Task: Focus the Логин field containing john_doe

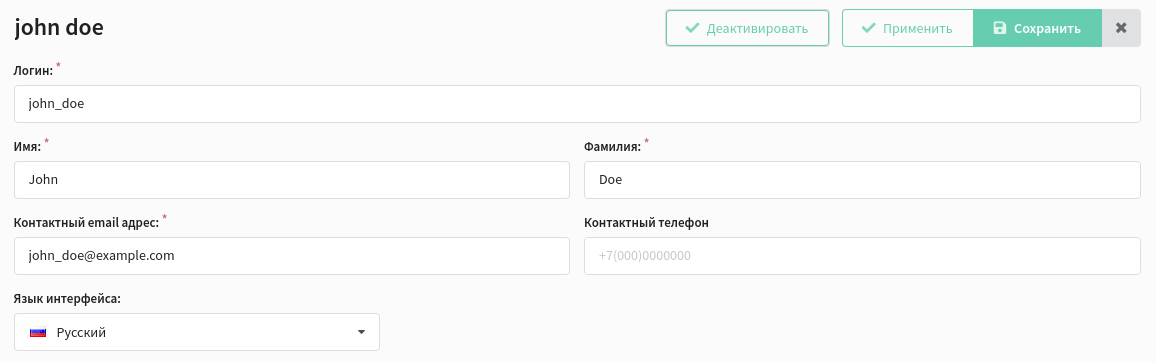Action: (x=577, y=104)
